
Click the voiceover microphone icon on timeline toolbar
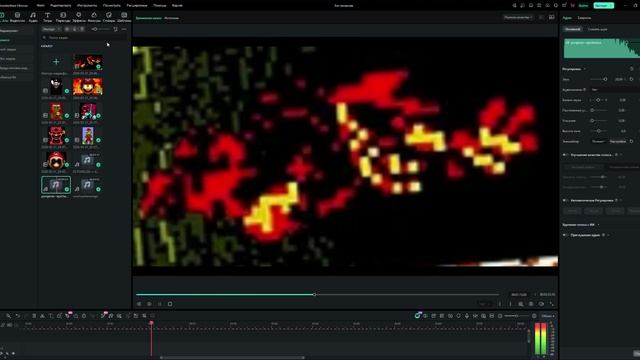467,316
